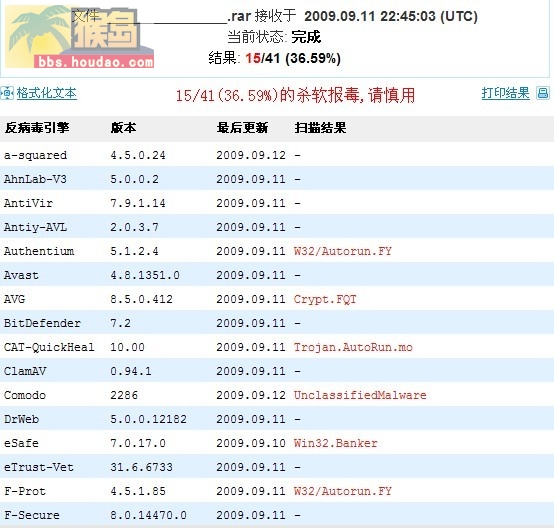Viewport: 554px width, 528px height.
Task: Click the Trojan.AutoRun.mo scan result
Action: point(353,347)
